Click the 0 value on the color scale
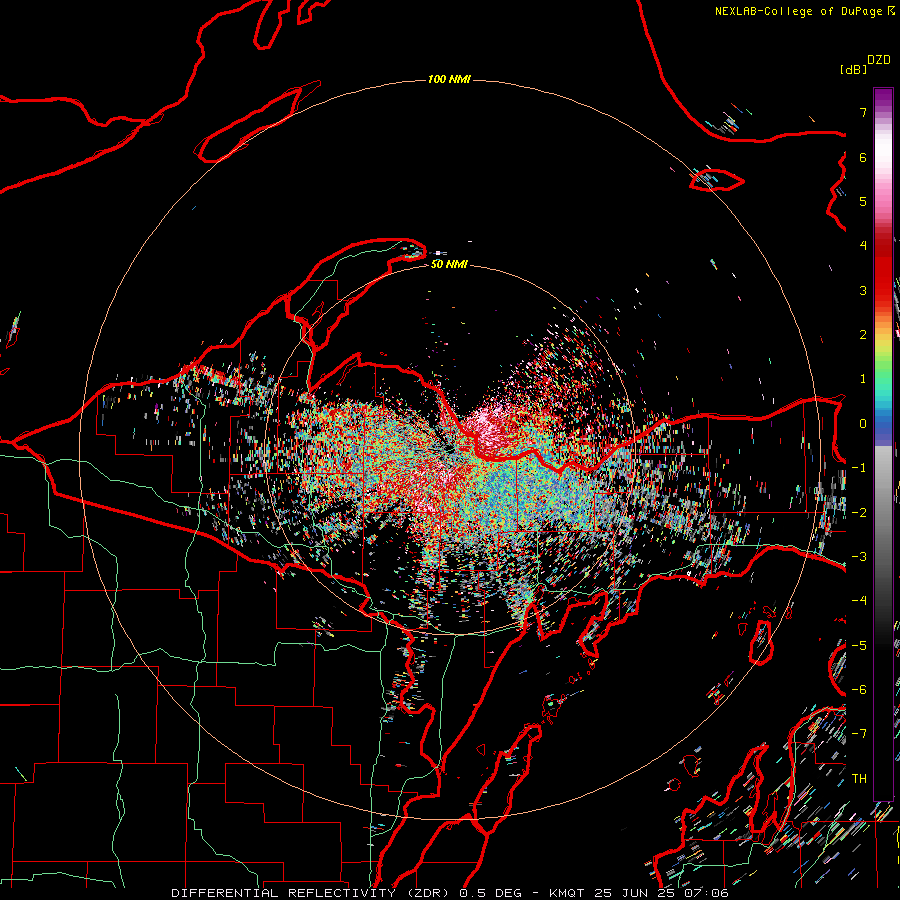 (863, 424)
